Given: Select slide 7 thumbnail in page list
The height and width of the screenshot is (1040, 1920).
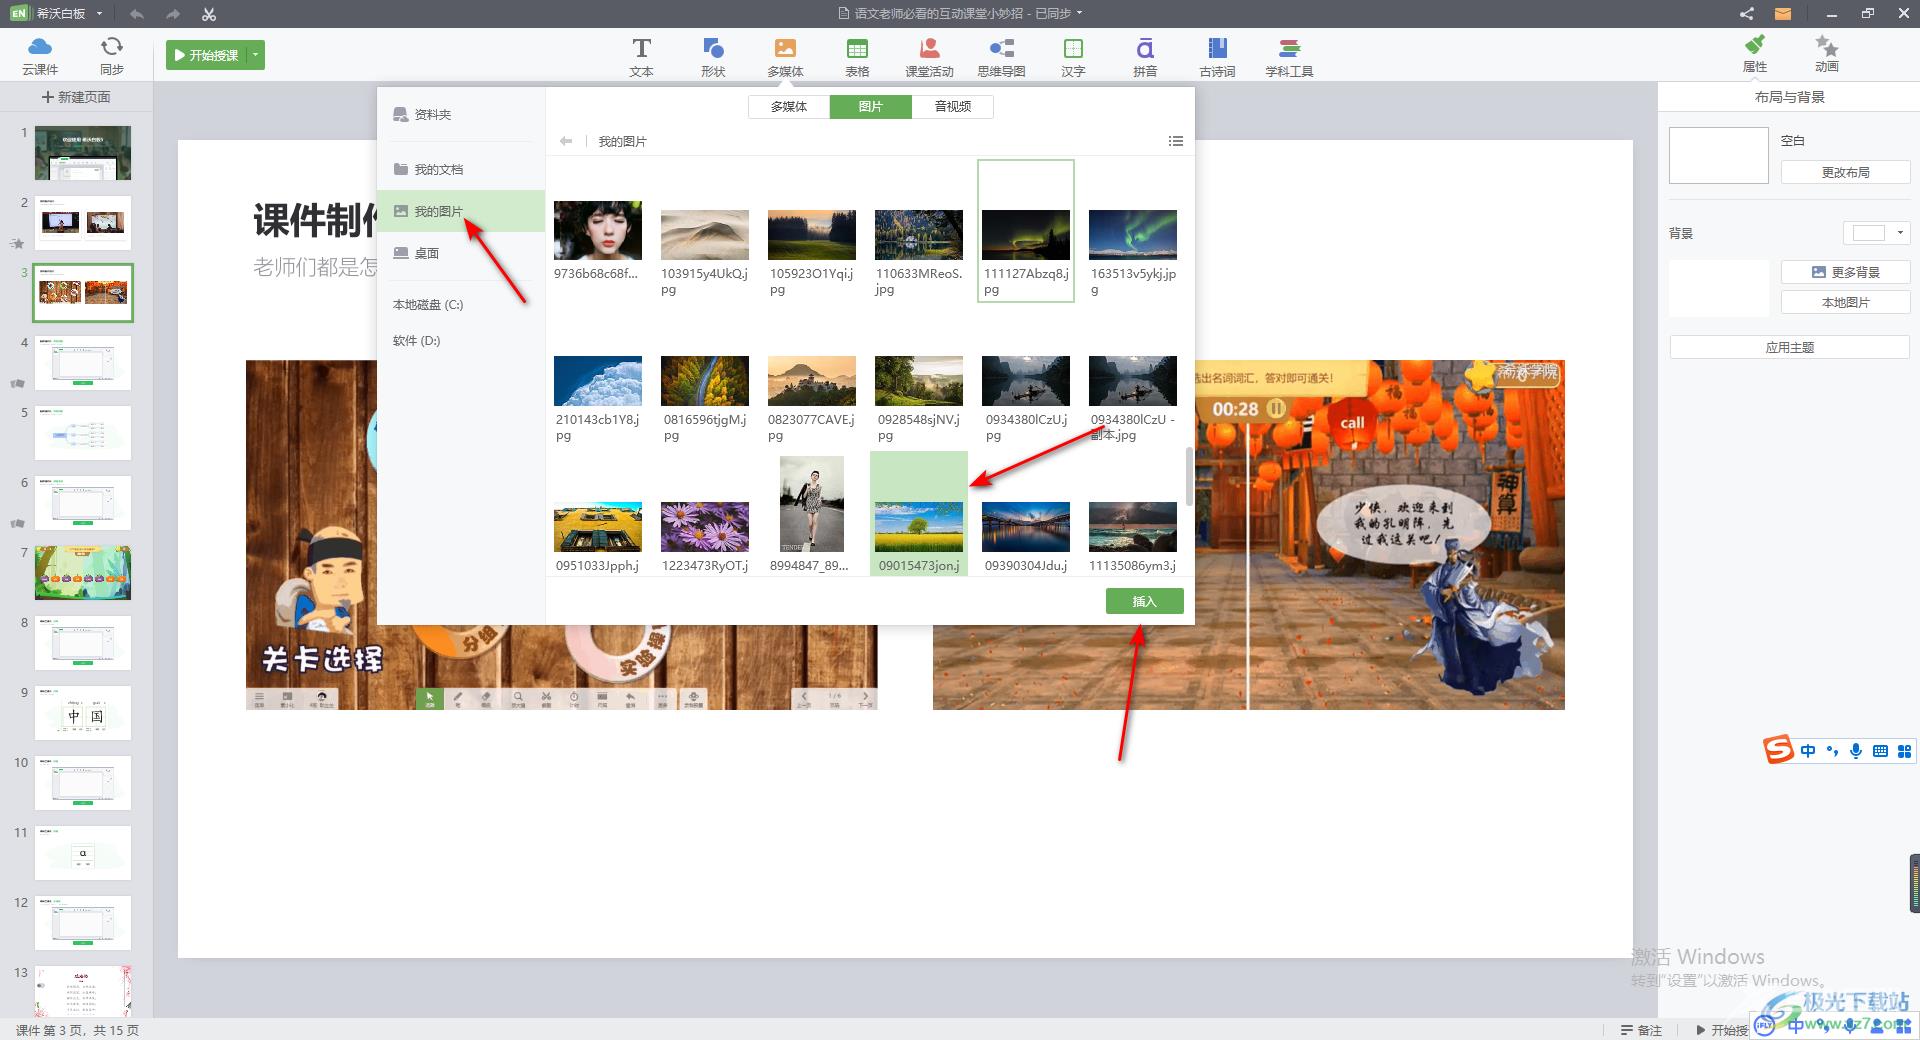Looking at the screenshot, I should point(83,572).
